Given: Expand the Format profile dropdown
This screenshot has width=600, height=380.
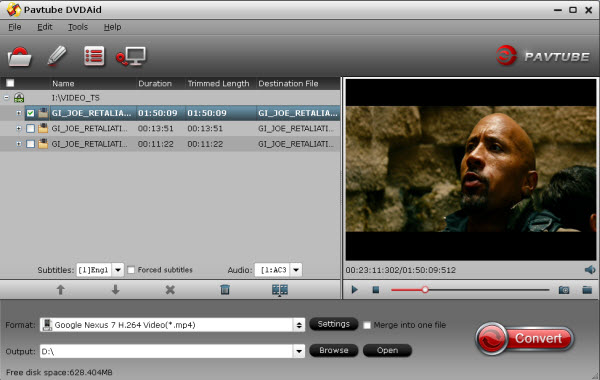Looking at the screenshot, I should tap(299, 325).
